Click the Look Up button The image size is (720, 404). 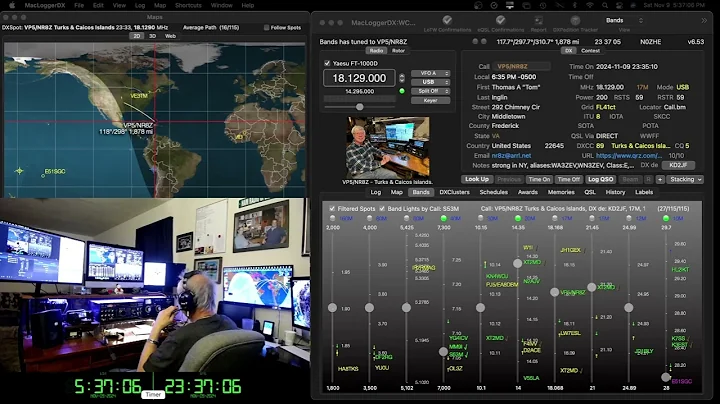click(x=477, y=180)
